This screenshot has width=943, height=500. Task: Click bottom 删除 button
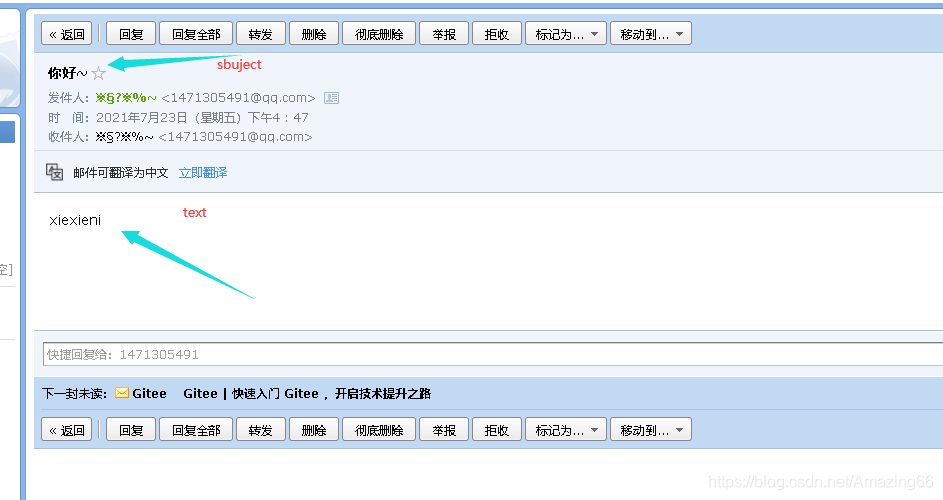314,430
